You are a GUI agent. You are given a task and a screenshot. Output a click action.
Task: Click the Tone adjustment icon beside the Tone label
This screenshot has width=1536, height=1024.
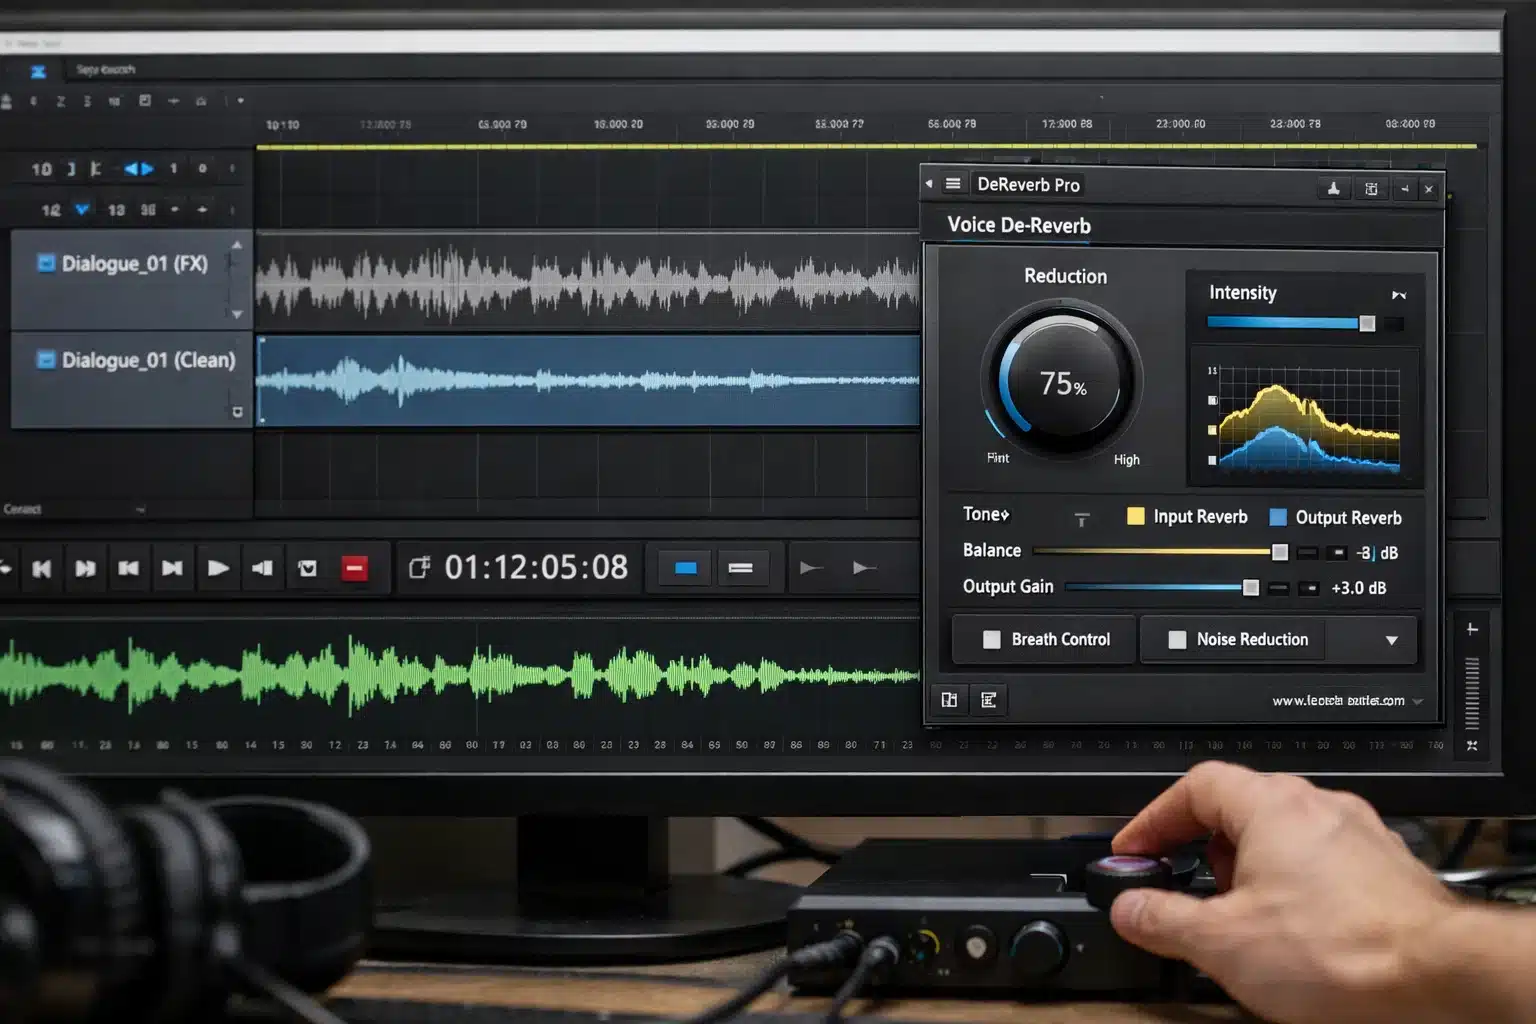tap(1082, 518)
